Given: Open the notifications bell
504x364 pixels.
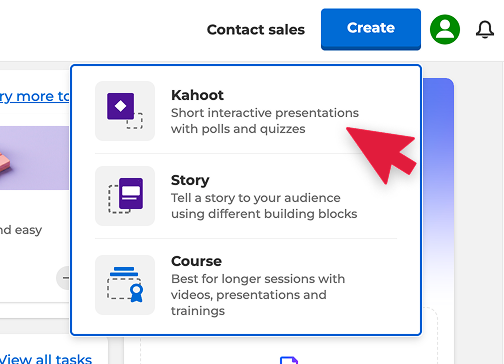Looking at the screenshot, I should point(485,30).
